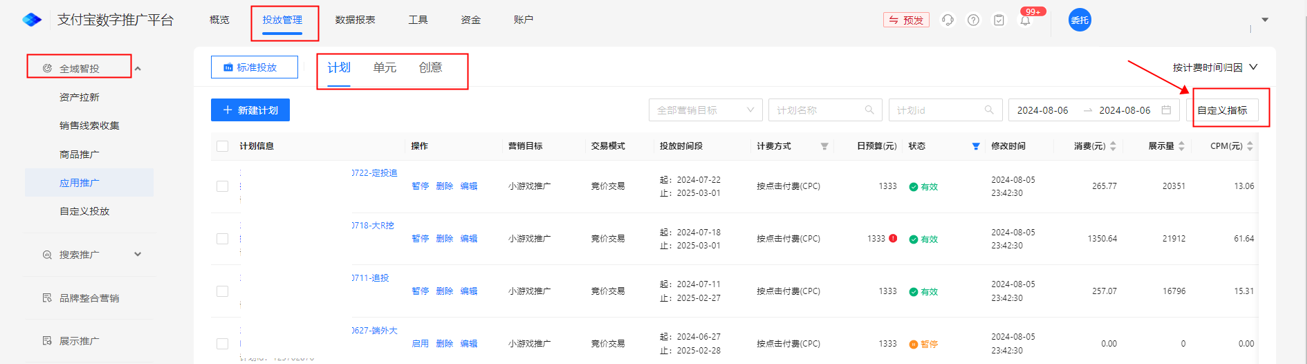Focus the 计划名称 search field

[x=824, y=110]
